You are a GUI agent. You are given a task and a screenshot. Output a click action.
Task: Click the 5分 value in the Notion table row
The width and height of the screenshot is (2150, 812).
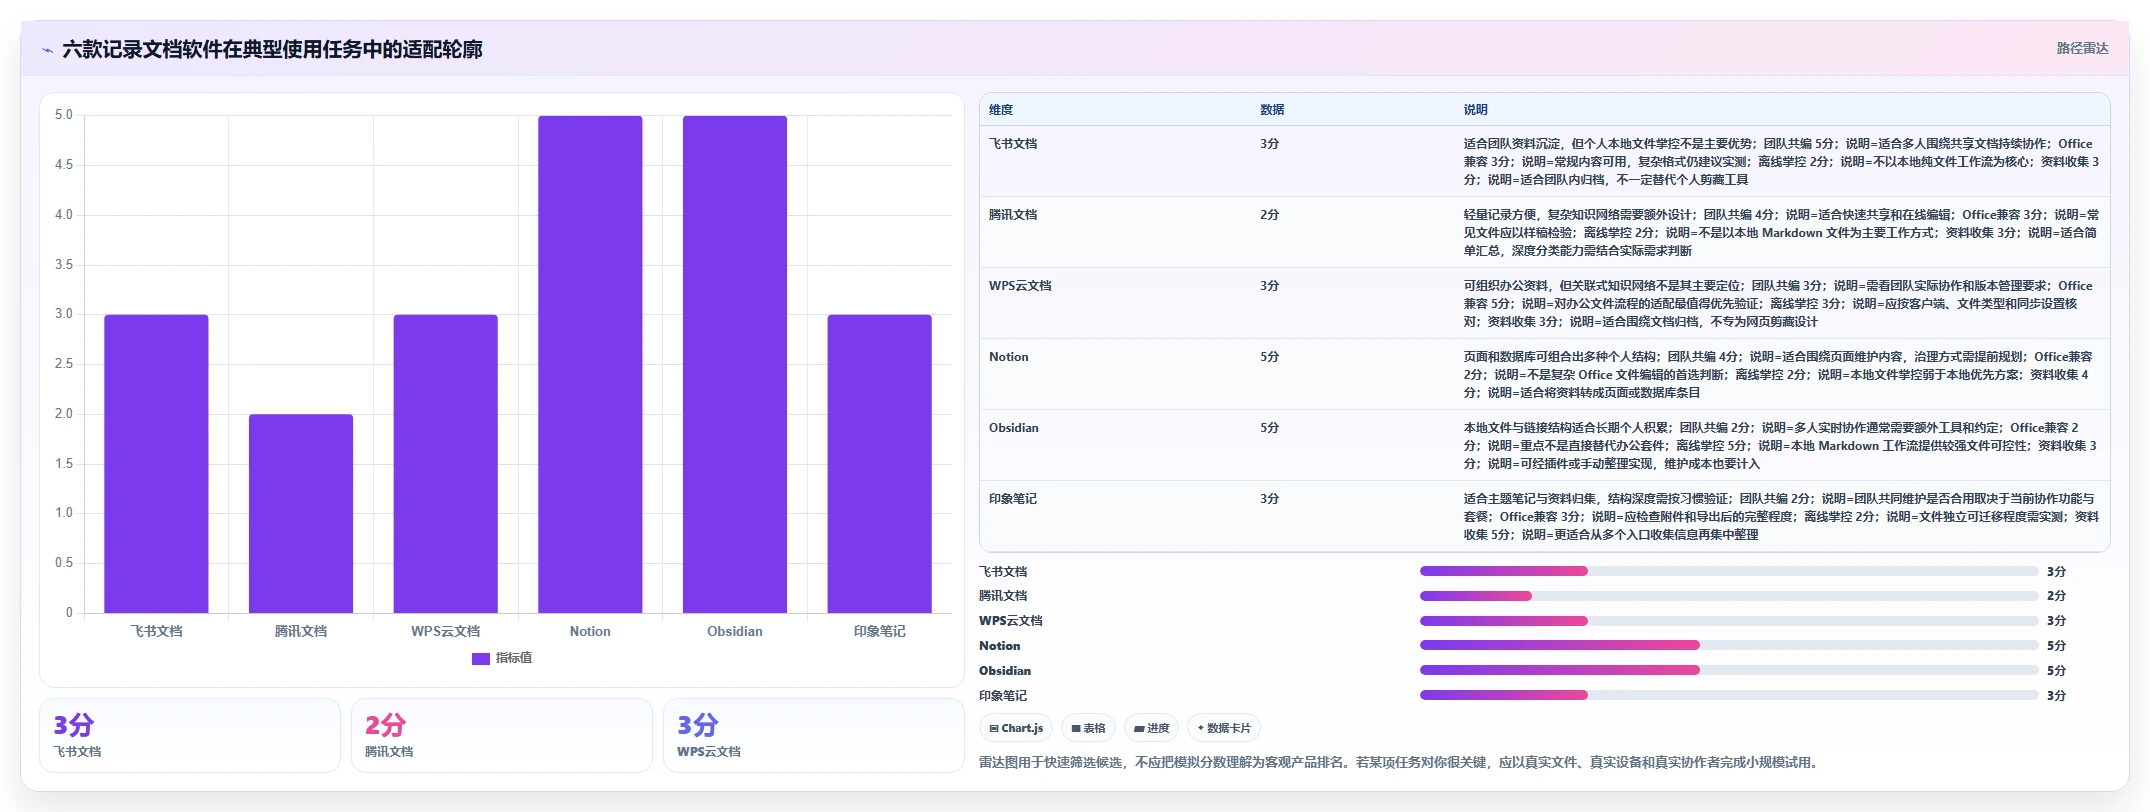[x=1269, y=357]
